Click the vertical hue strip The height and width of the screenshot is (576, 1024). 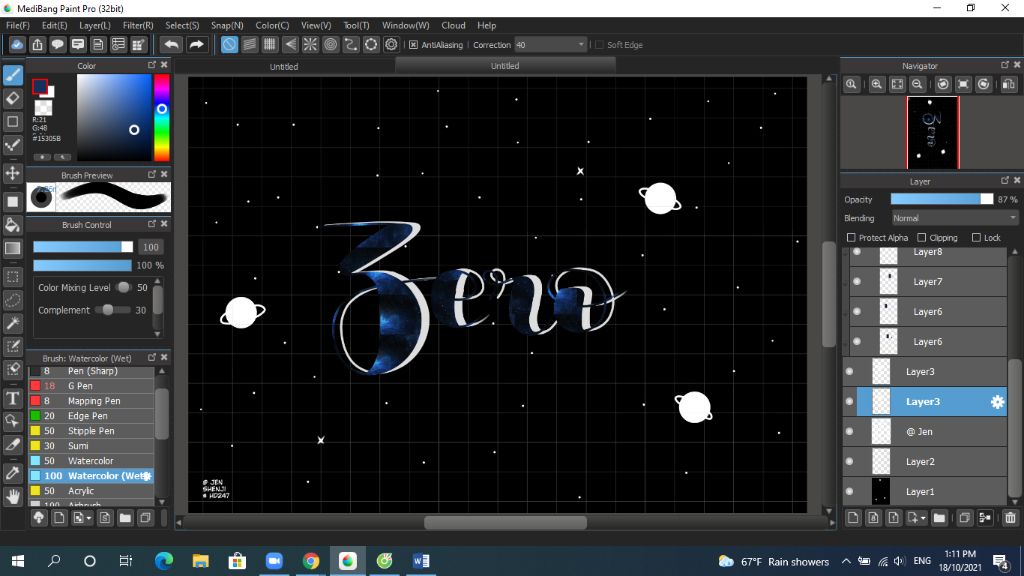point(161,118)
